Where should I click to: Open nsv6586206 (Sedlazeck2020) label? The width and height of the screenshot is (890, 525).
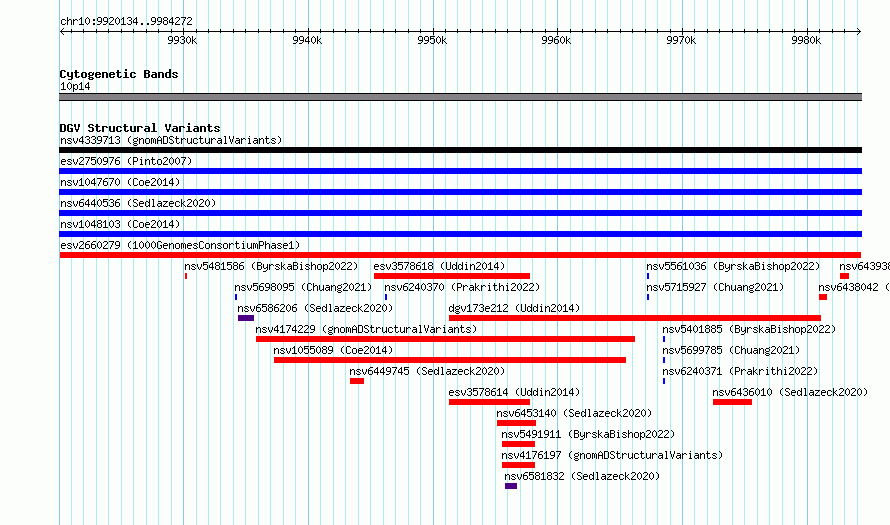click(315, 308)
